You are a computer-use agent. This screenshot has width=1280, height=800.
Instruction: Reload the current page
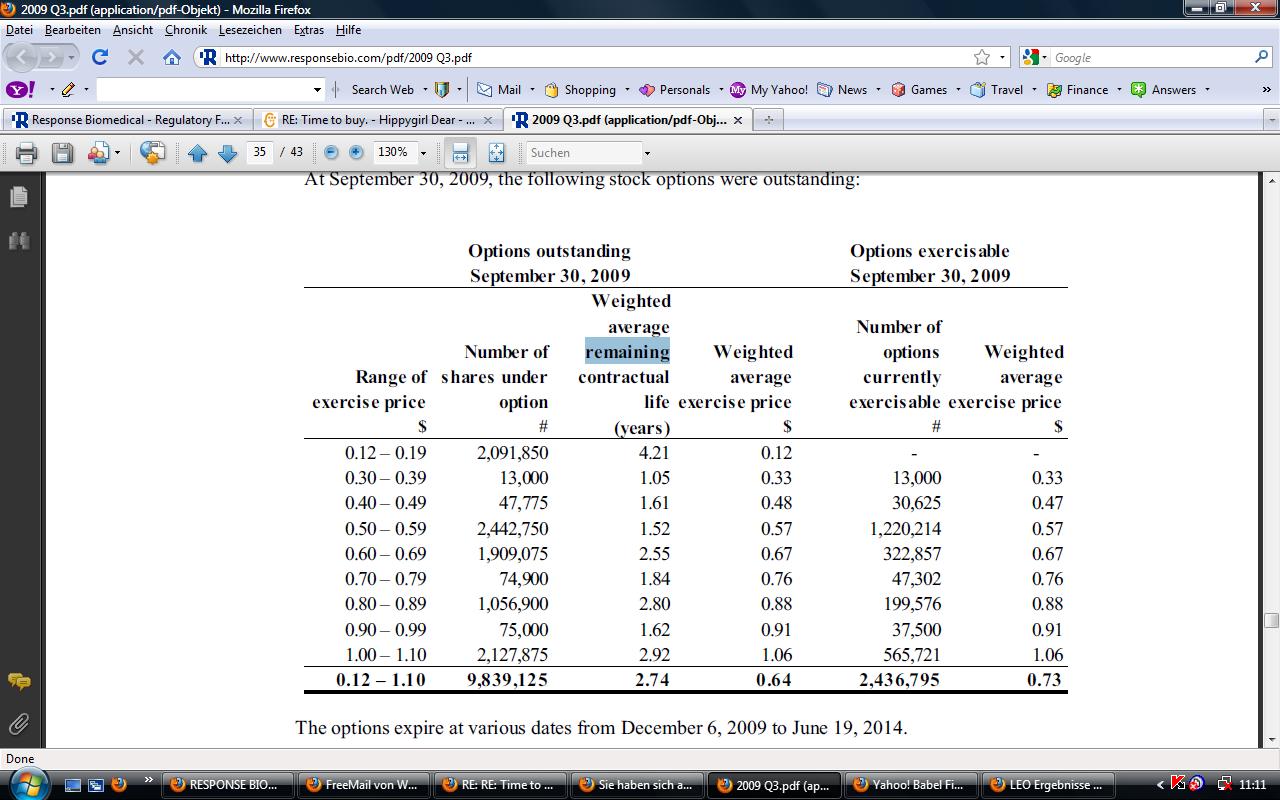[100, 57]
